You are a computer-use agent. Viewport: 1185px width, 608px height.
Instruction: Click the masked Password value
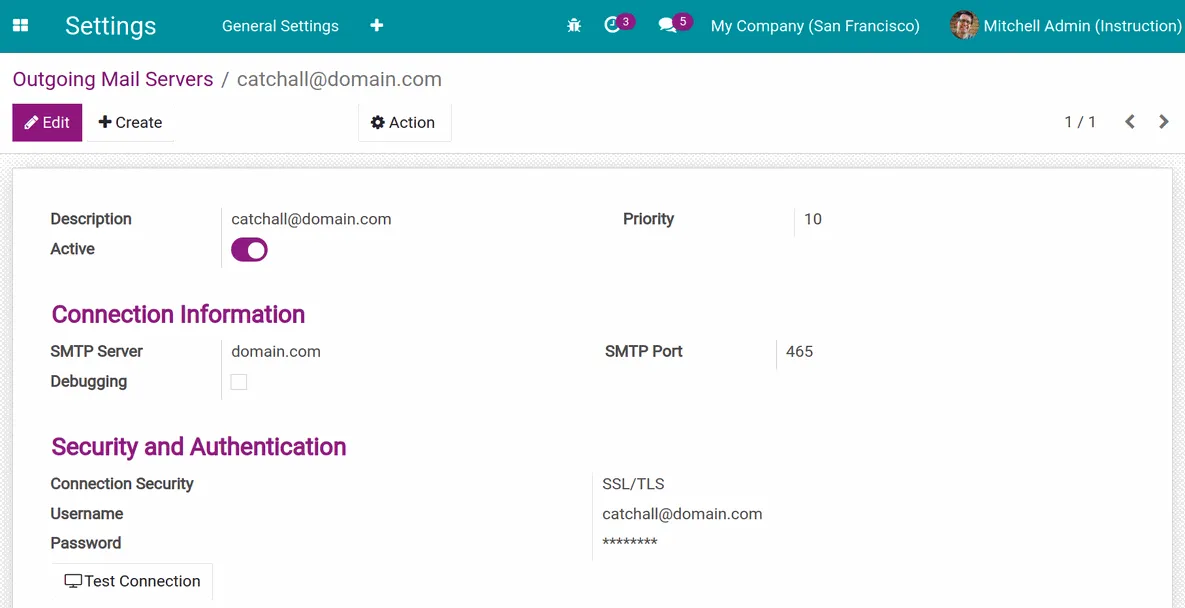630,542
